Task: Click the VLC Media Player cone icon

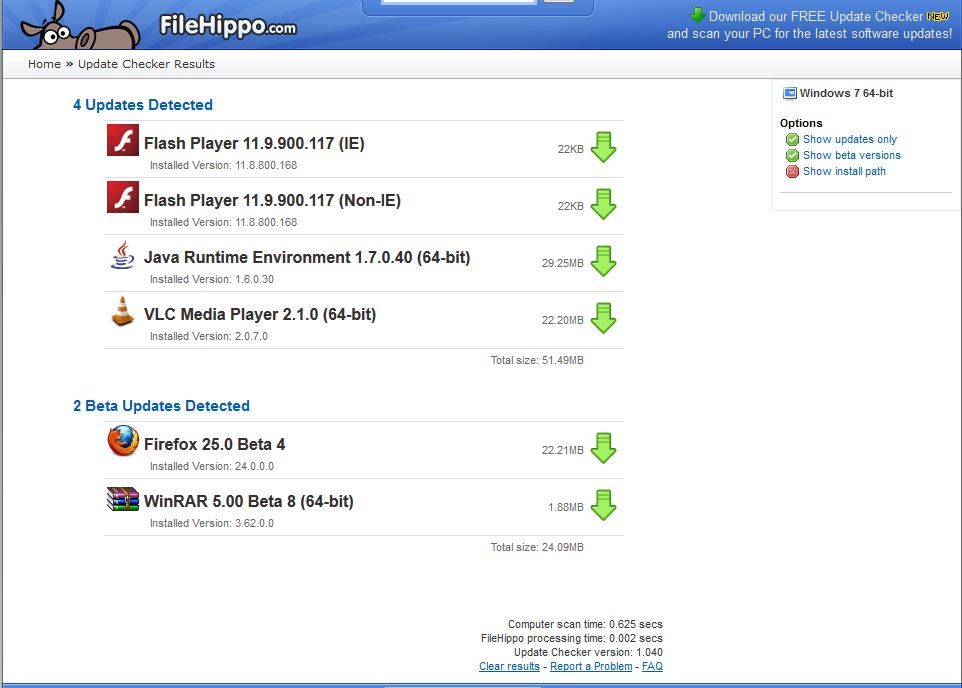Action: [x=123, y=311]
